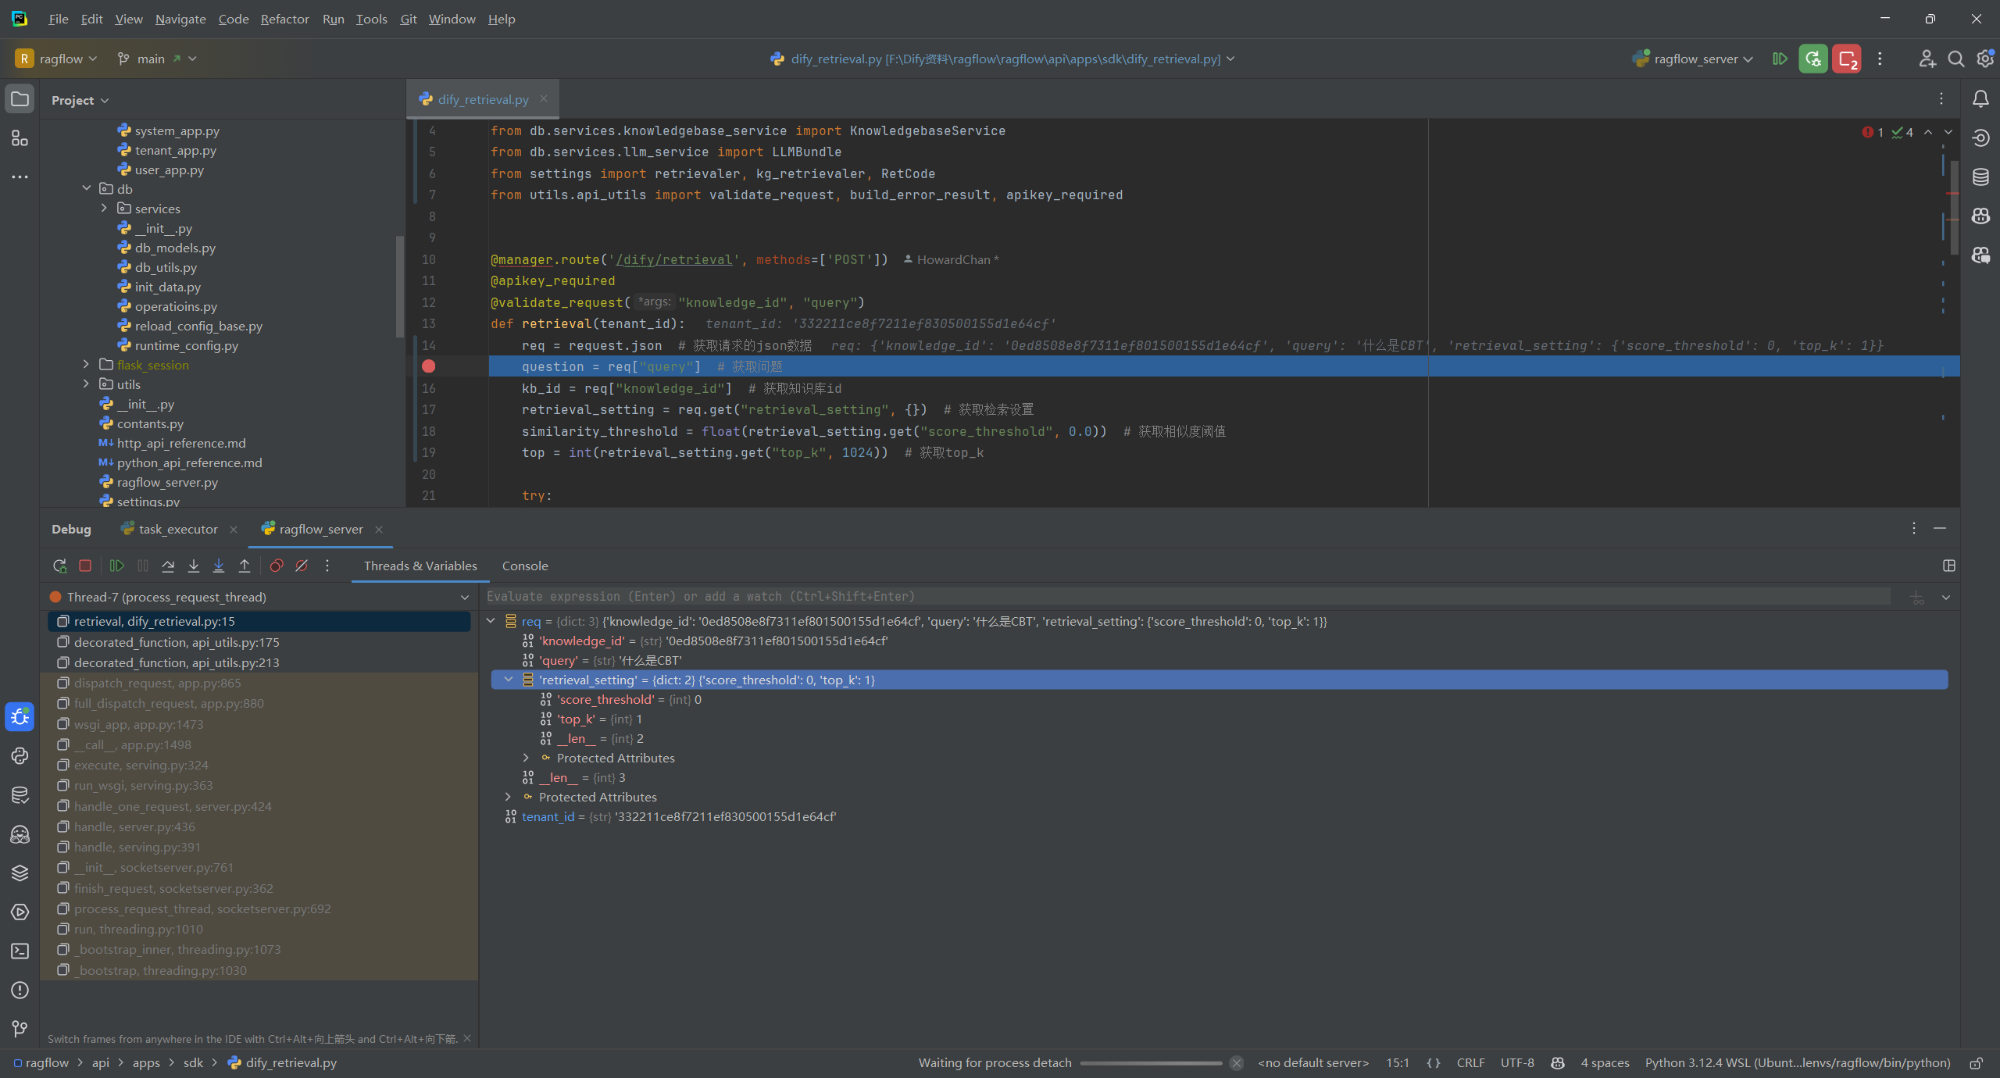
Task: Toggle the red breakpoint on line 15
Action: pyautogui.click(x=429, y=366)
